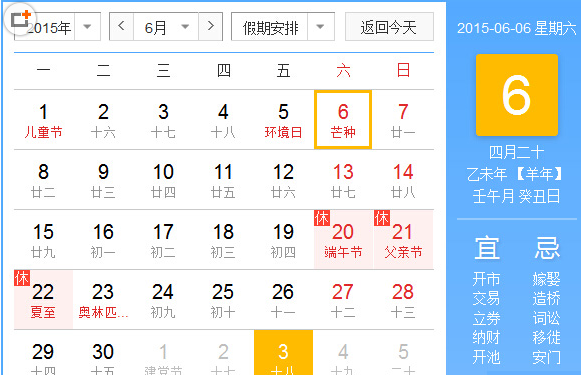The width and height of the screenshot is (582, 375).
Task: Click 壬午月 癸丑日 text
Action: [x=516, y=196]
